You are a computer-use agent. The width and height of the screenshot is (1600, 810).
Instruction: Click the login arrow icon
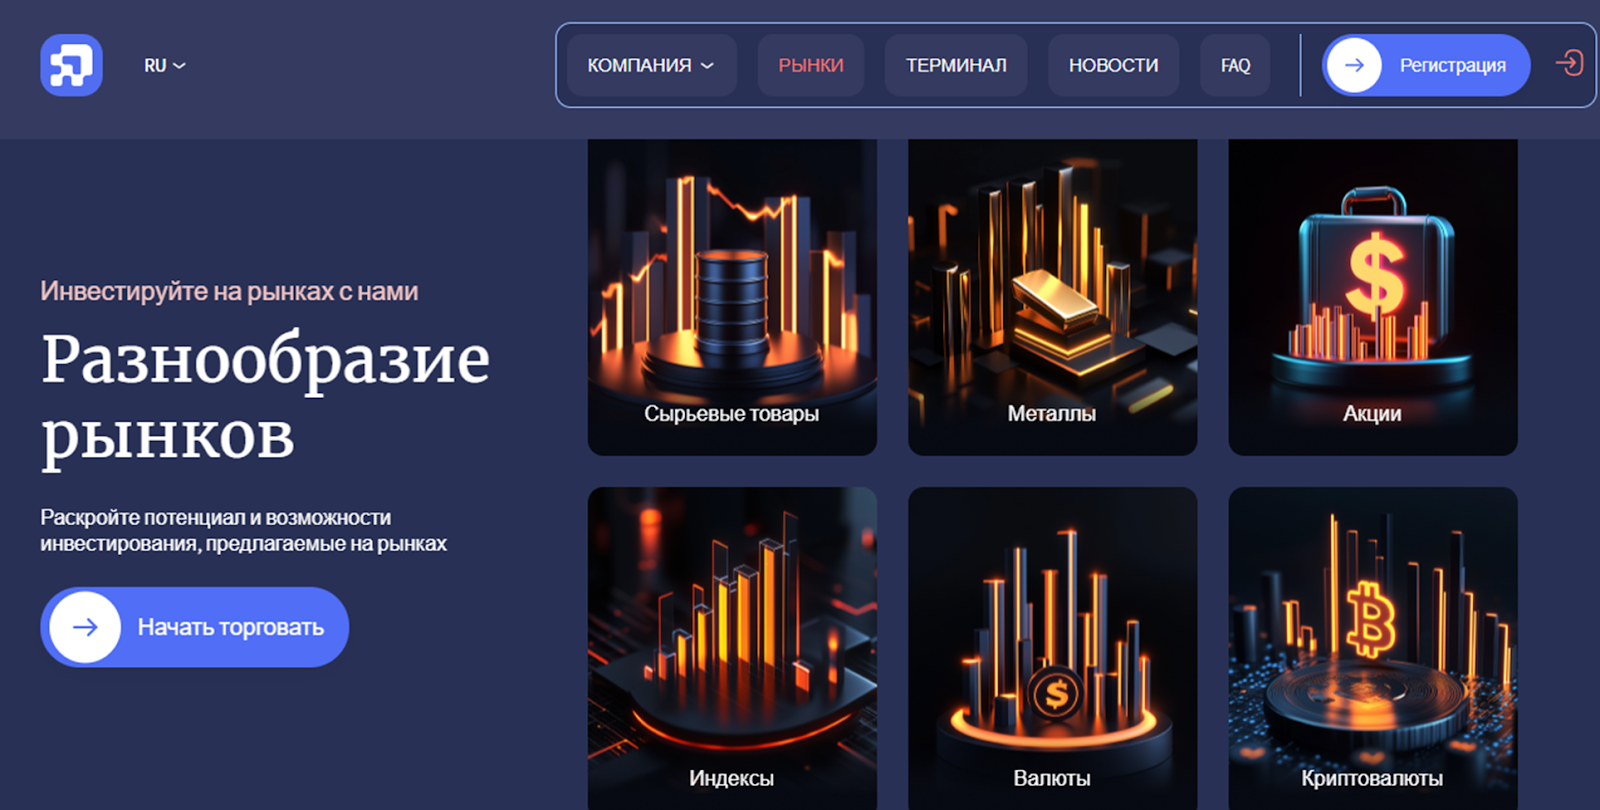coord(1569,64)
